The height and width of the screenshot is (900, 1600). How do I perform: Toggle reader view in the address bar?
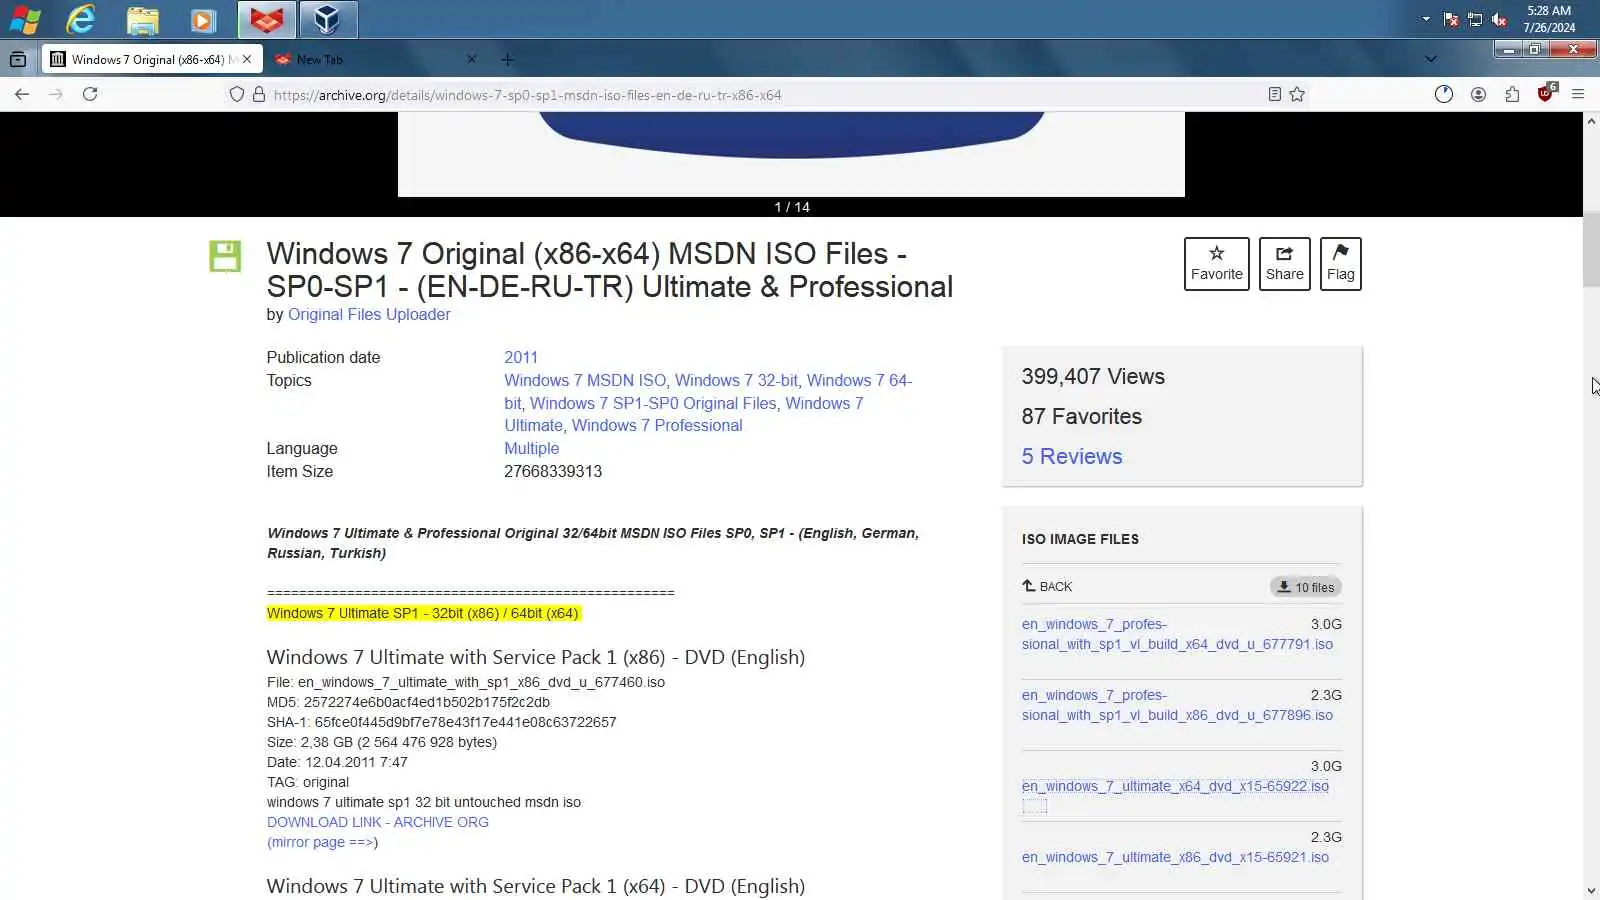pos(1275,94)
